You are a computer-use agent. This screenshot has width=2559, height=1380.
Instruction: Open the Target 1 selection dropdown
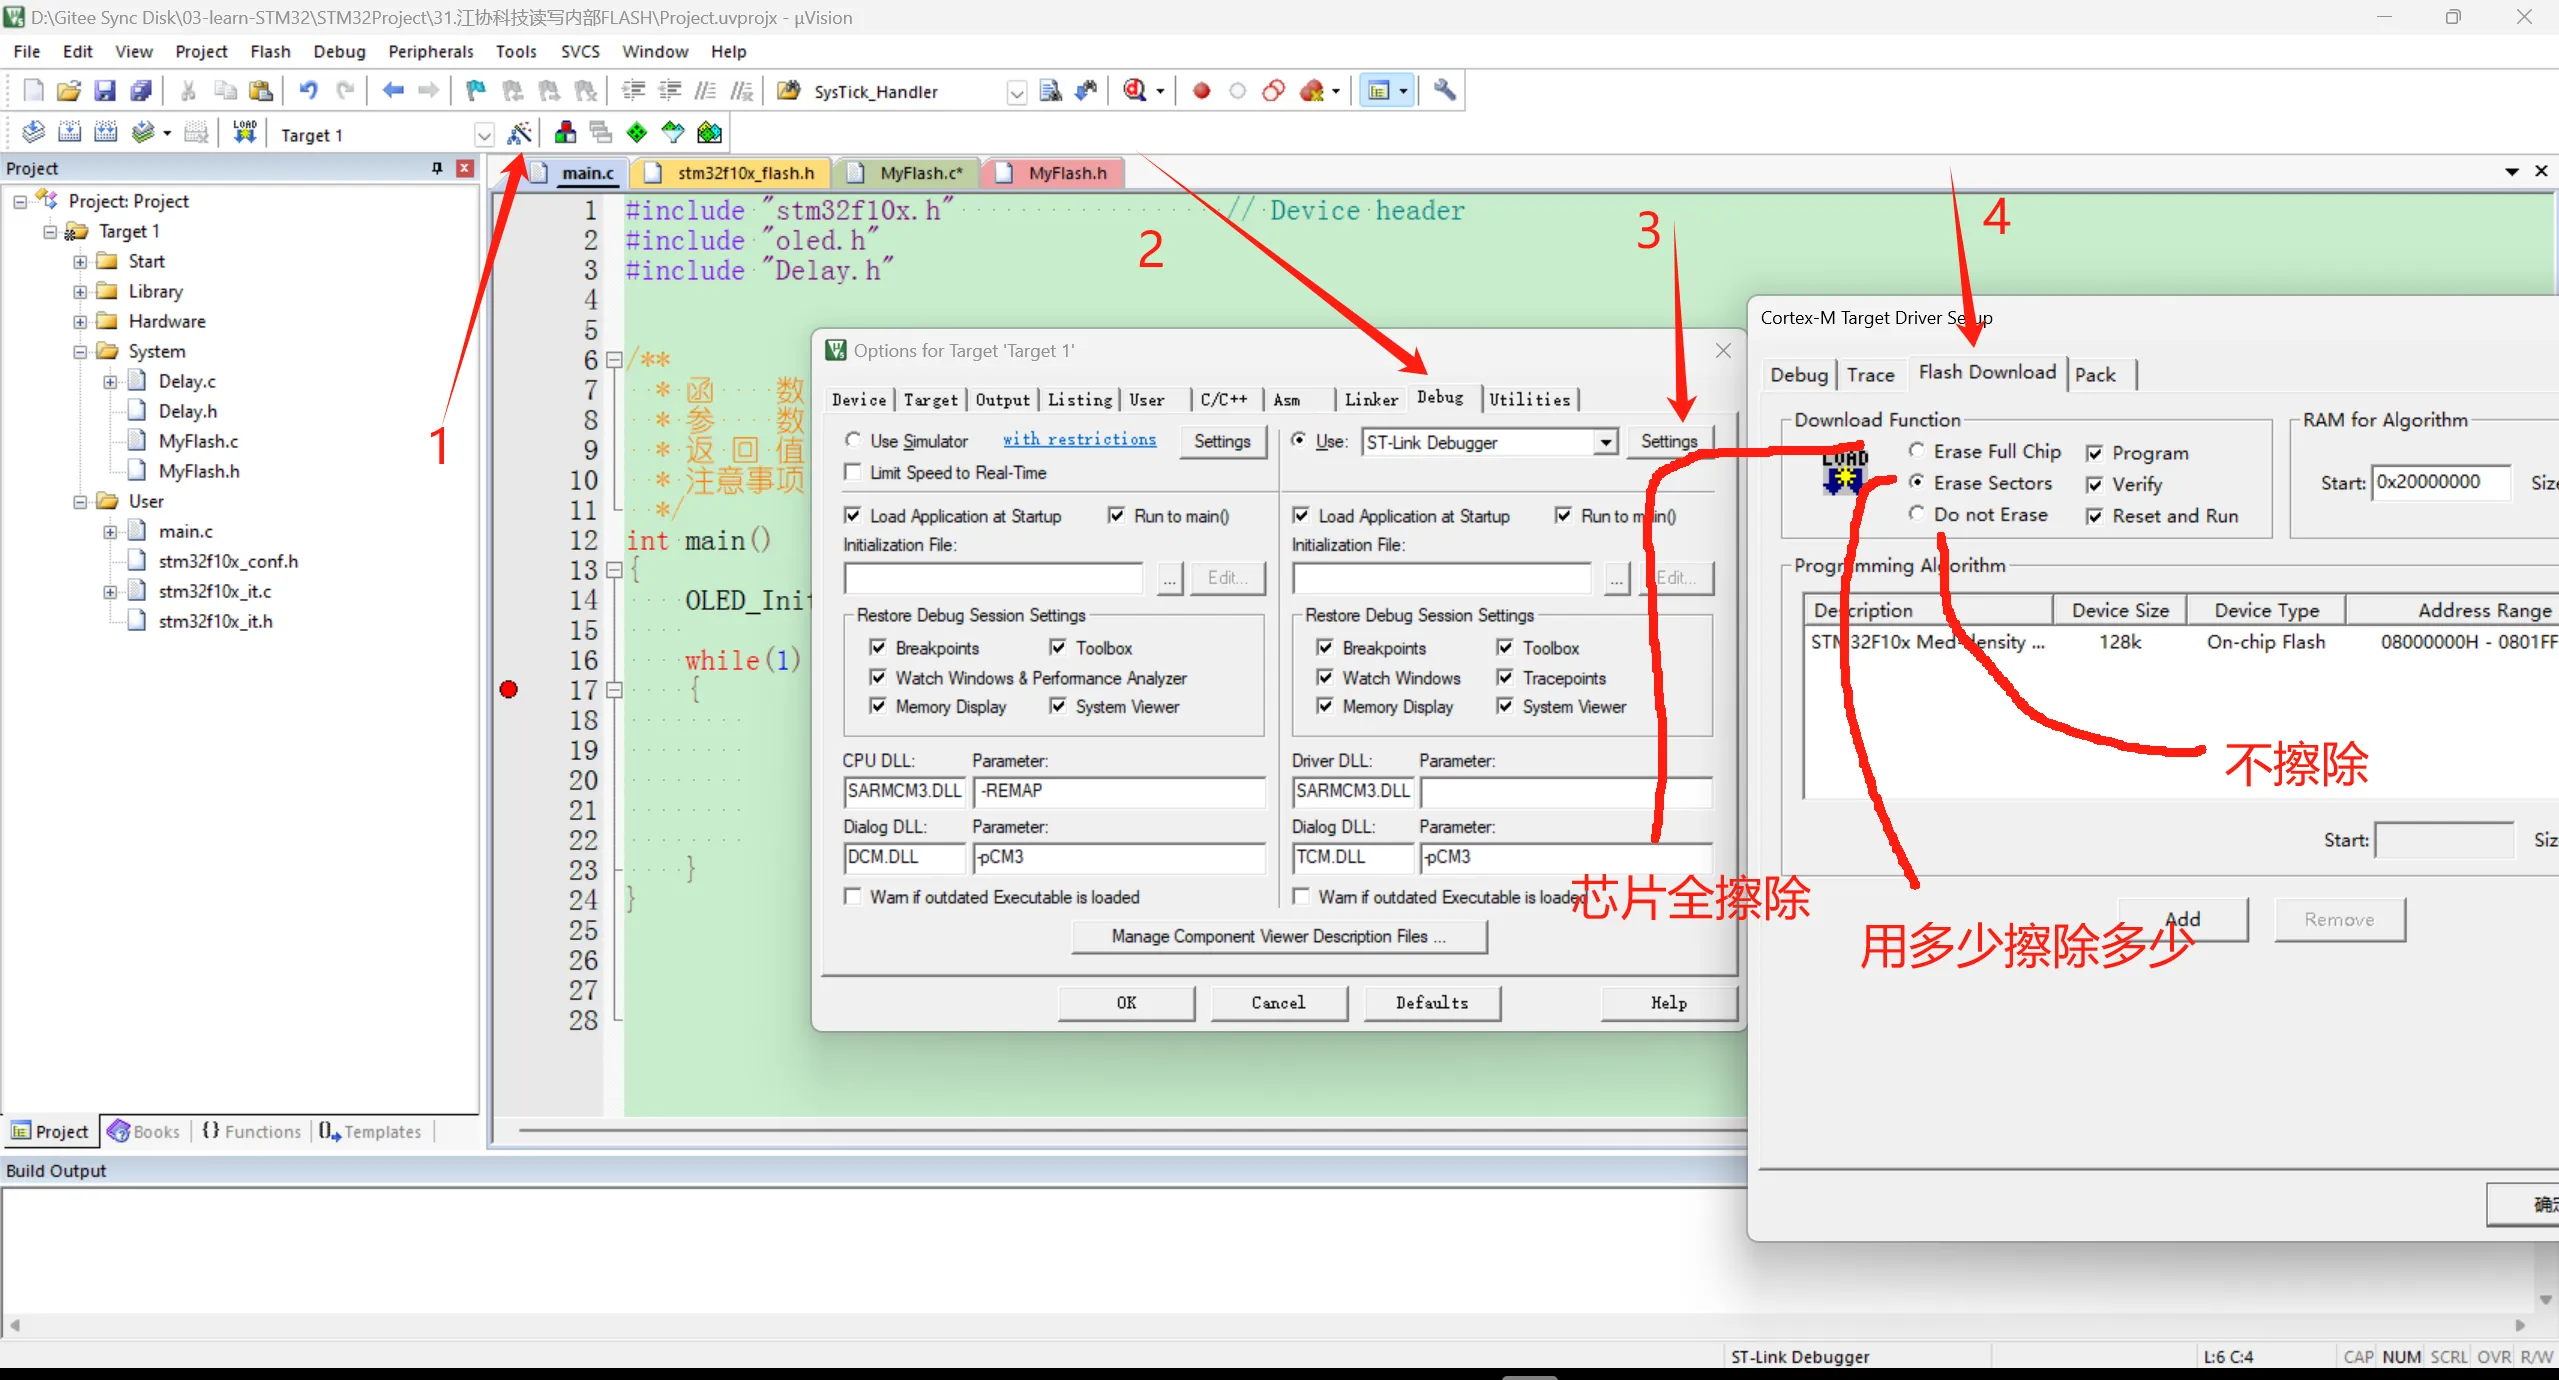484,135
